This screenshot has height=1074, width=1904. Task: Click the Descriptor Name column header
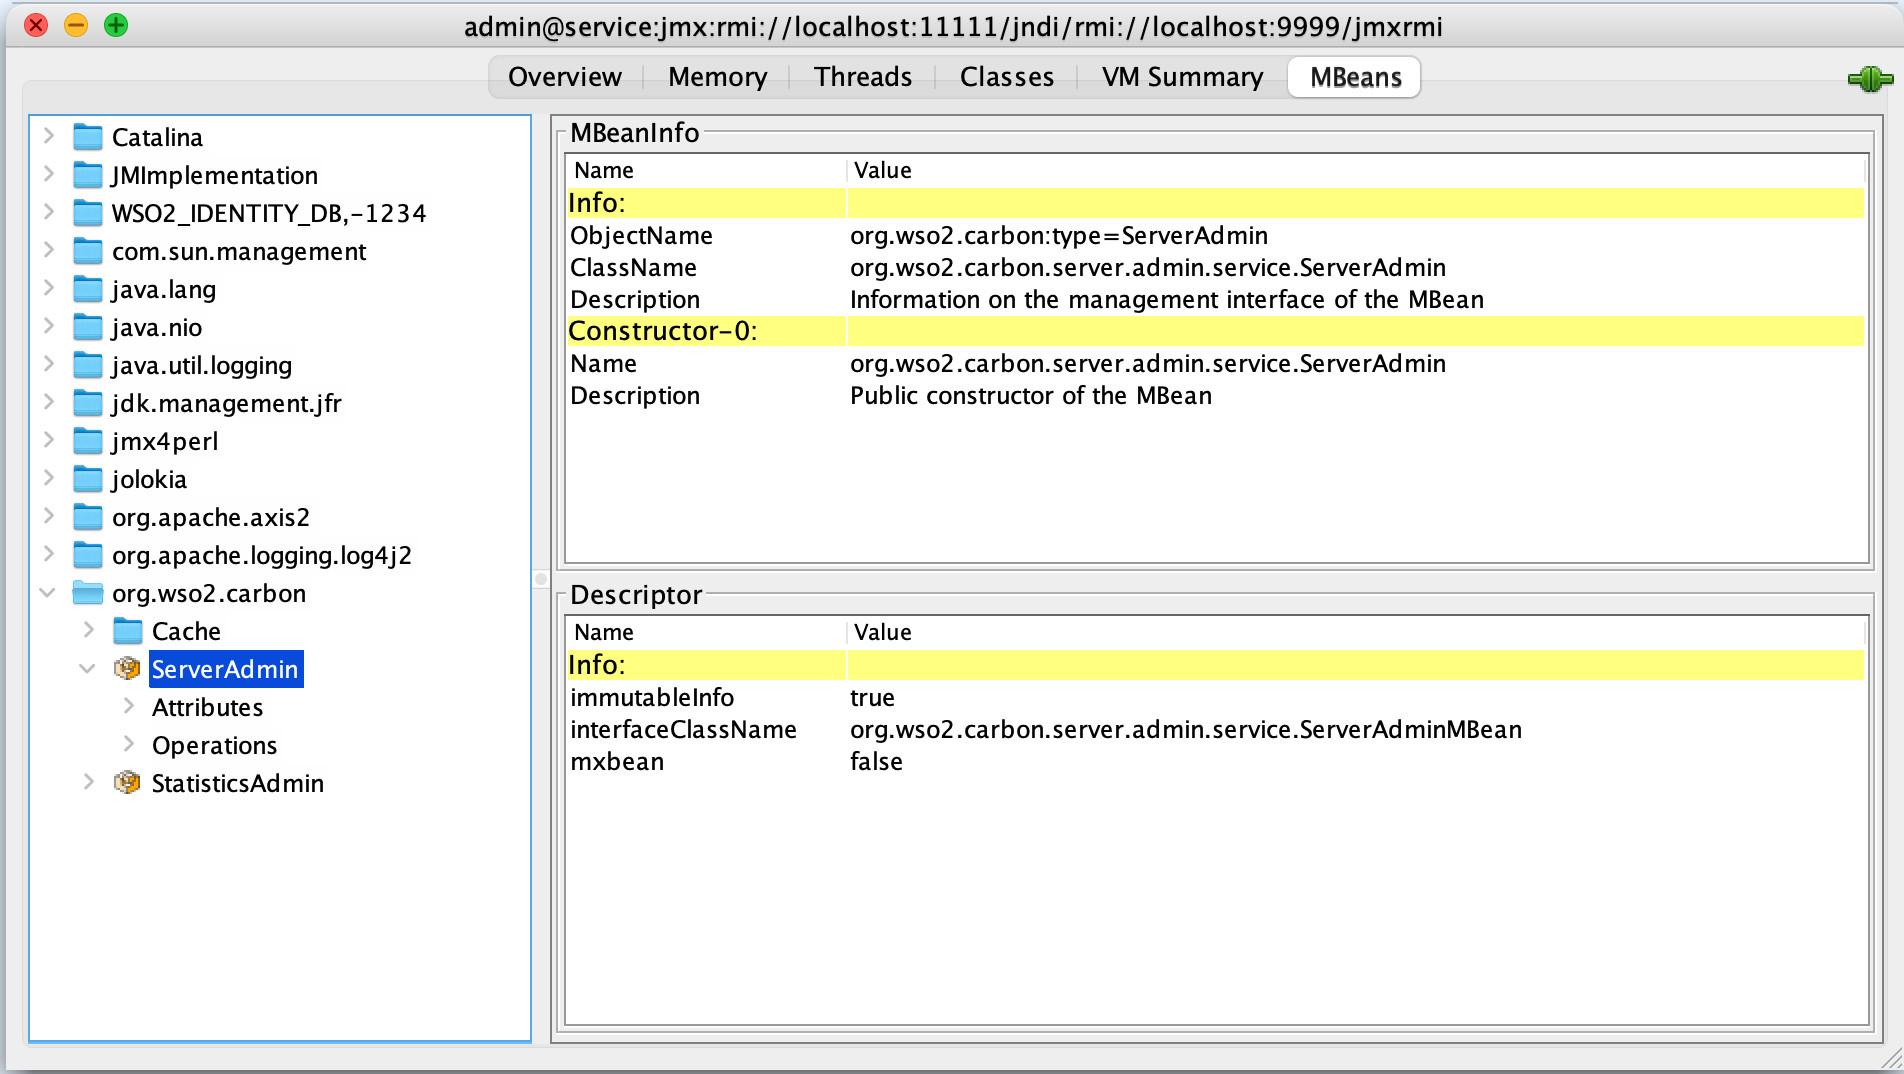point(707,632)
